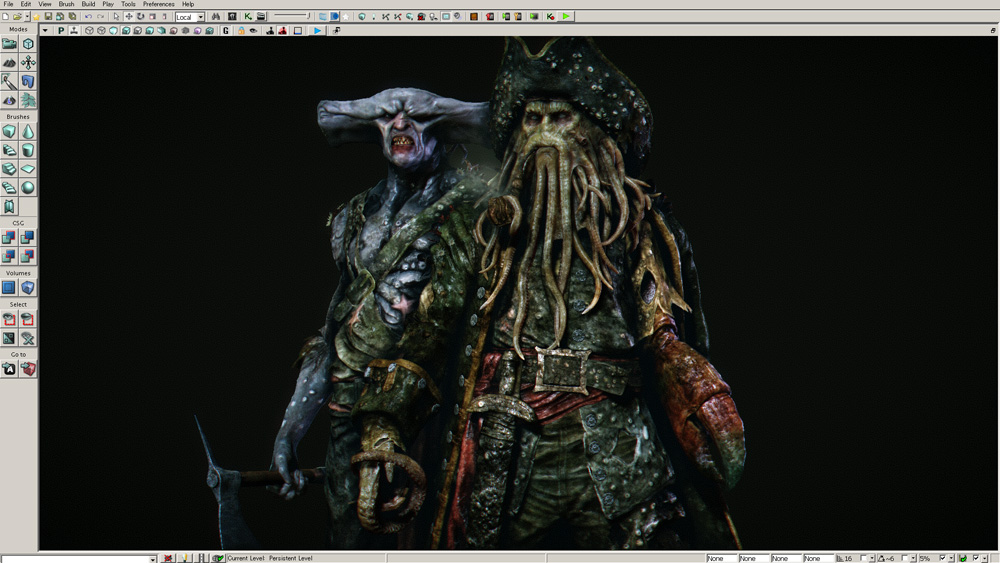Screen dimensions: 1000x563
Task: Toggle the square frame icon in viewport toolbar
Action: click(298, 31)
